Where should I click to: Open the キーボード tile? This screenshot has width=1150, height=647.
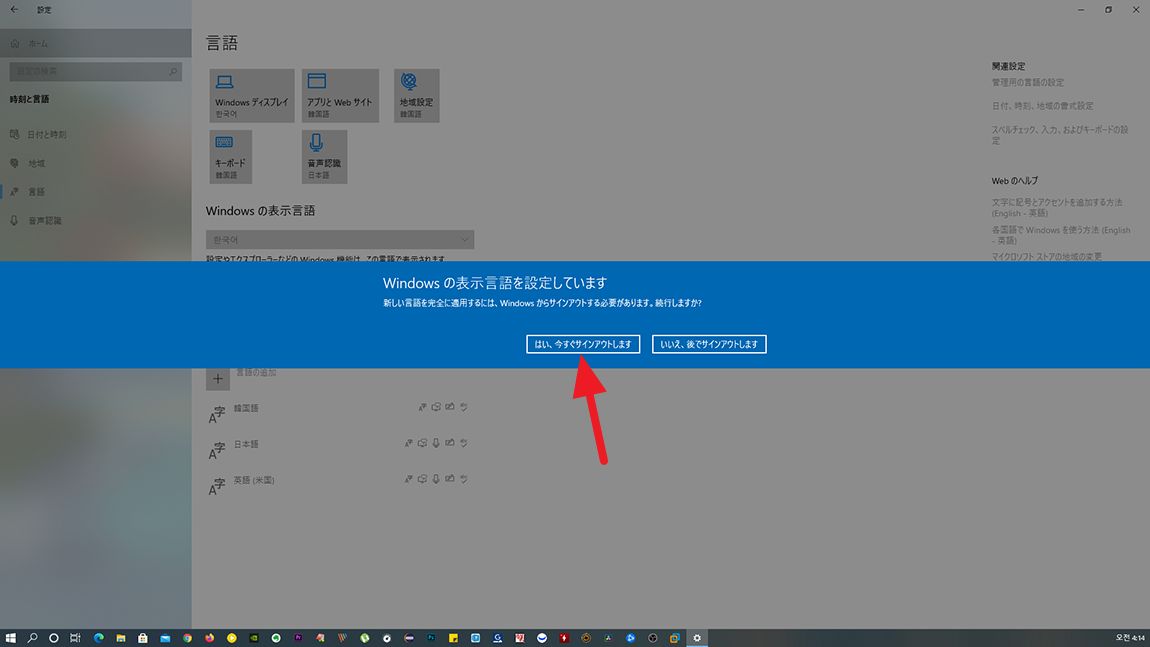pyautogui.click(x=230, y=156)
